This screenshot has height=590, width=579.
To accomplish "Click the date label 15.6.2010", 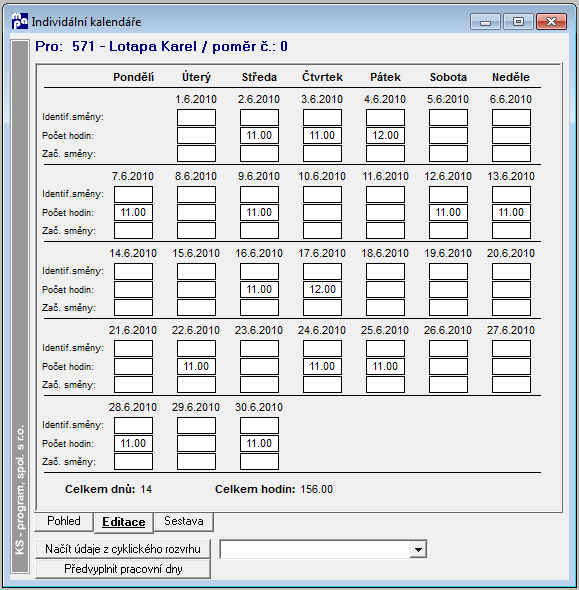I will click(x=196, y=253).
